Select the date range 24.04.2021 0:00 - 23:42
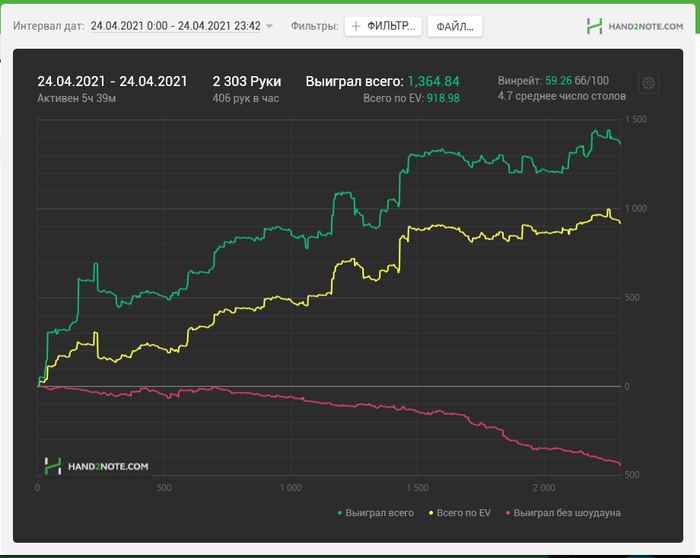The image size is (700, 558). click(x=175, y=26)
